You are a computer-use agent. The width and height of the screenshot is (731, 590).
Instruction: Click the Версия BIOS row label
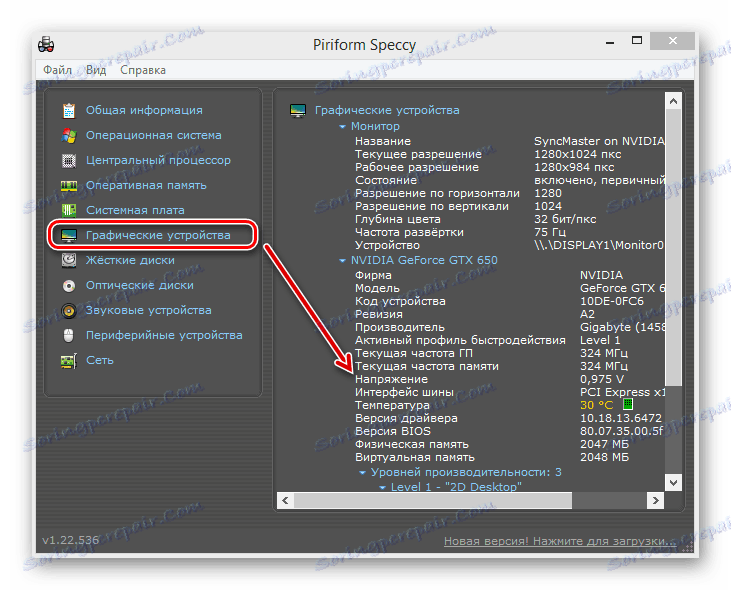tap(393, 431)
